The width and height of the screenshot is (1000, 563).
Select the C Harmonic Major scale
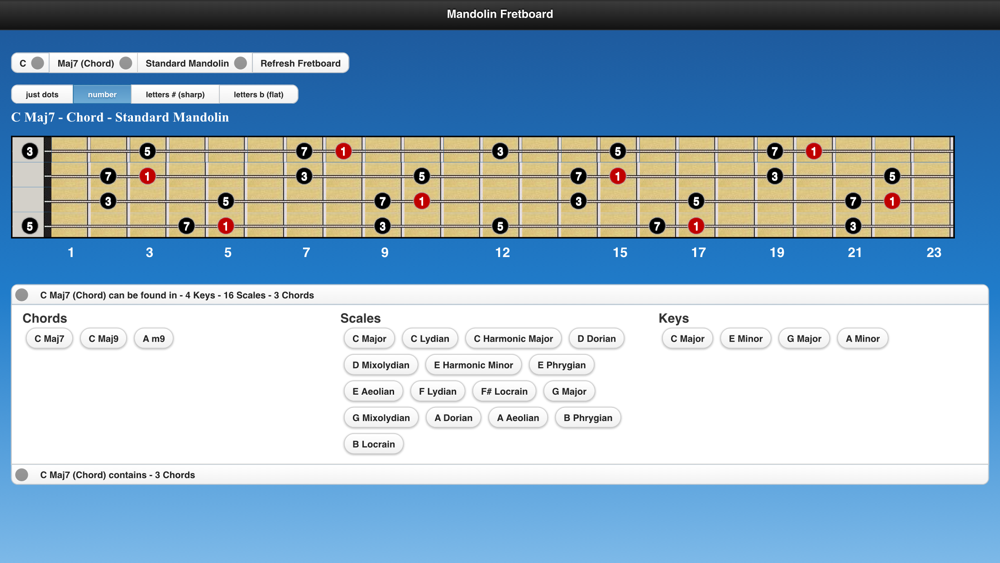coord(513,339)
